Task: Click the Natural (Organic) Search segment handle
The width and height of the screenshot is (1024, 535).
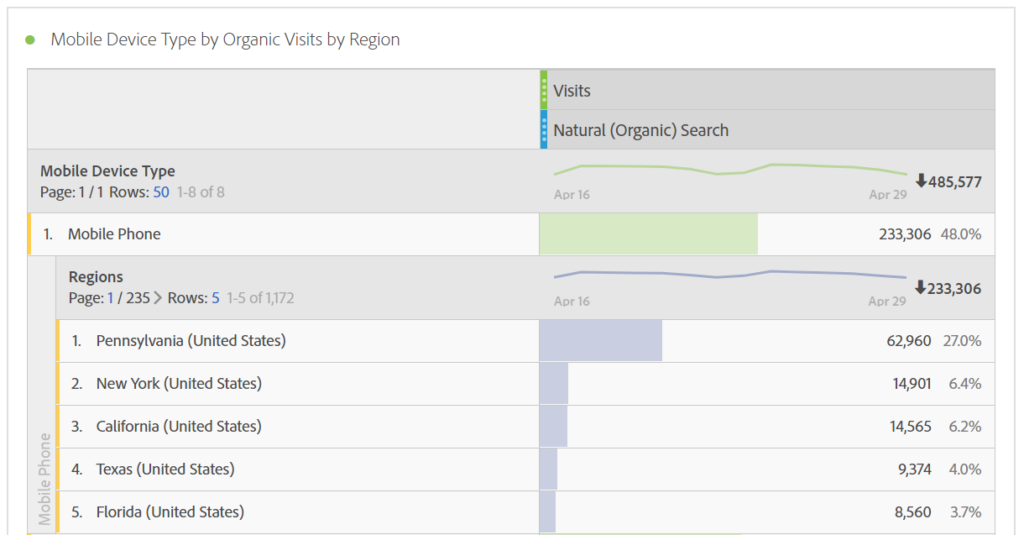Action: 544,130
